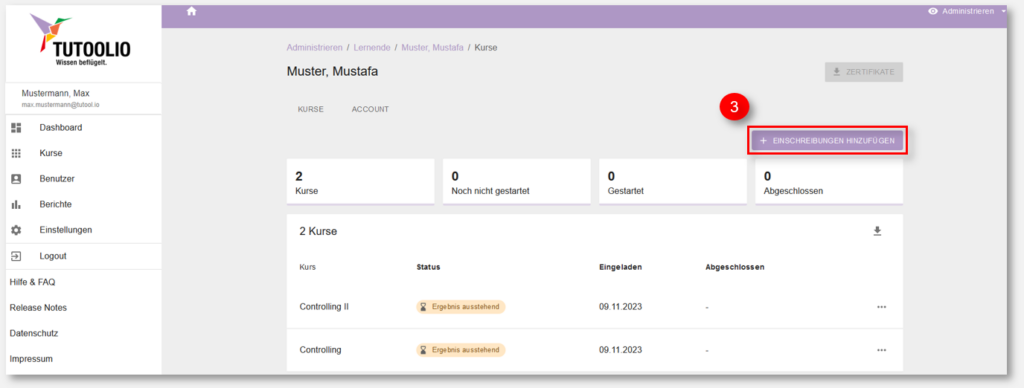Open the Dashboard sidebar icon
Screen dimensions: 1024x388
[16, 127]
